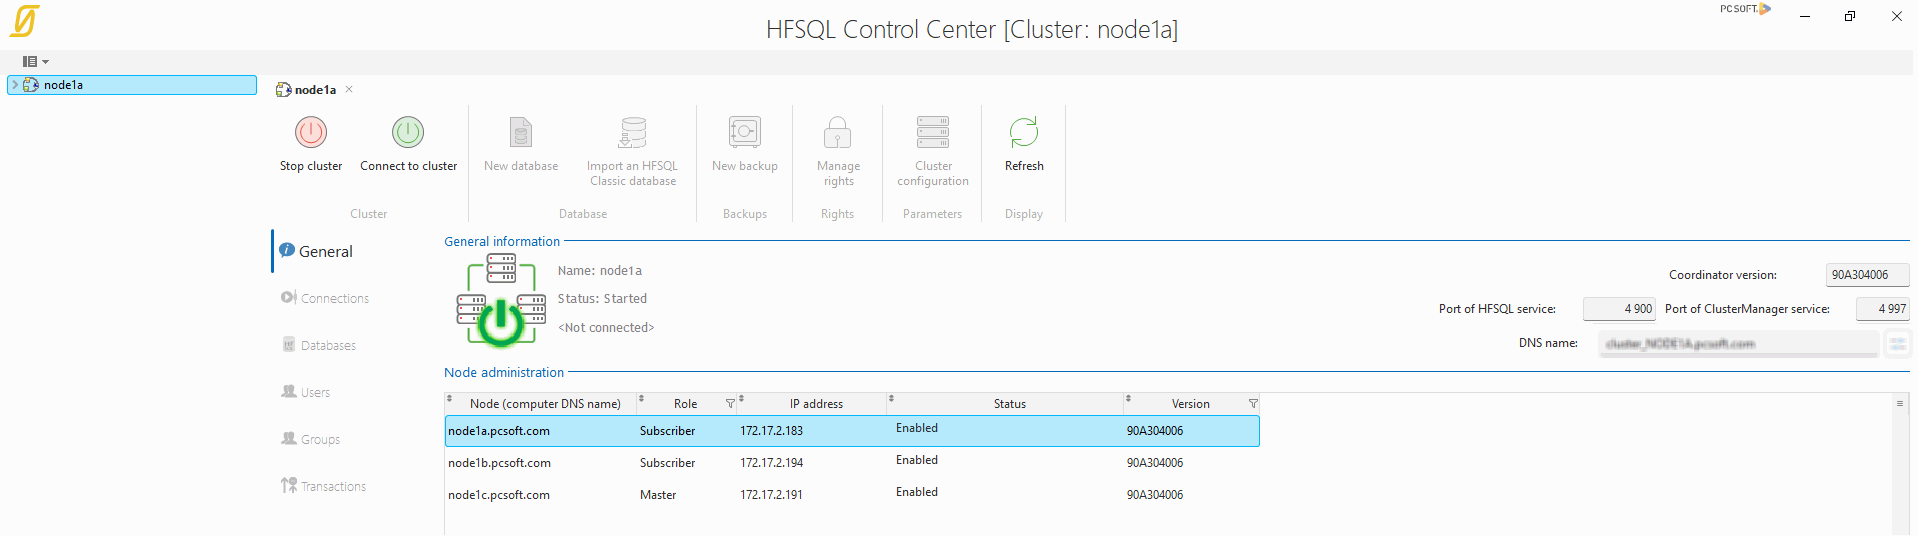Screen dimensions: 1918x536
Task: Click the Status: Started text
Action: [602, 299]
